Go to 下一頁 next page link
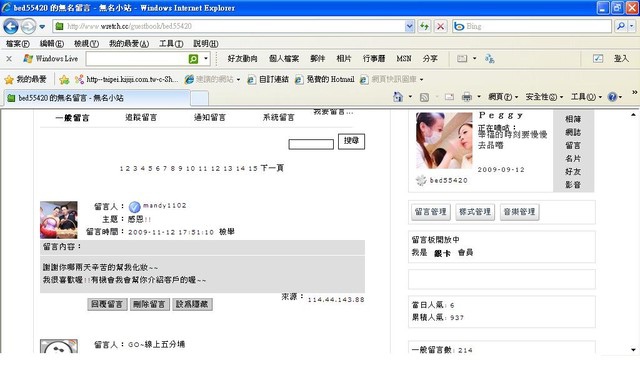 click(272, 168)
